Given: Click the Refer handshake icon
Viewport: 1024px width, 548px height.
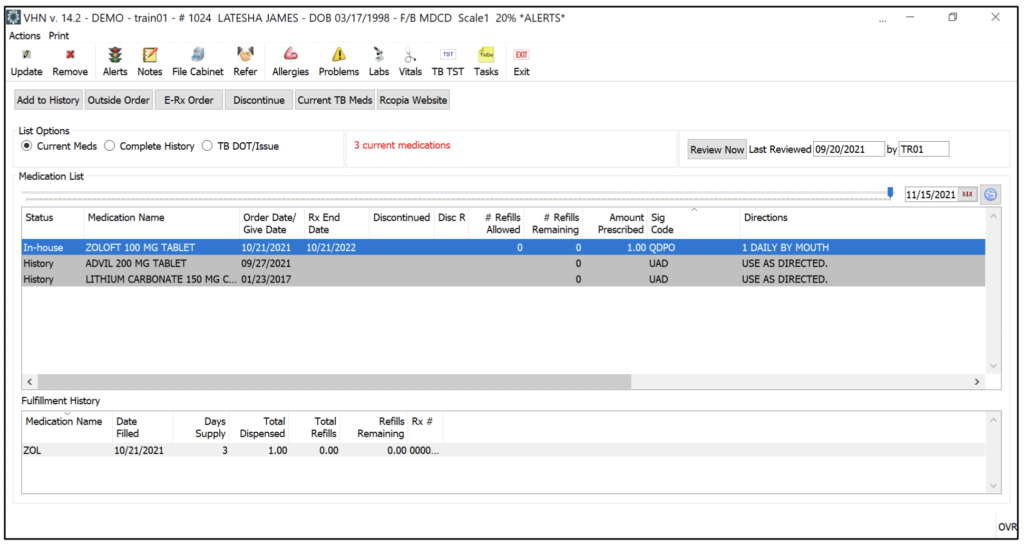Looking at the screenshot, I should (x=245, y=55).
